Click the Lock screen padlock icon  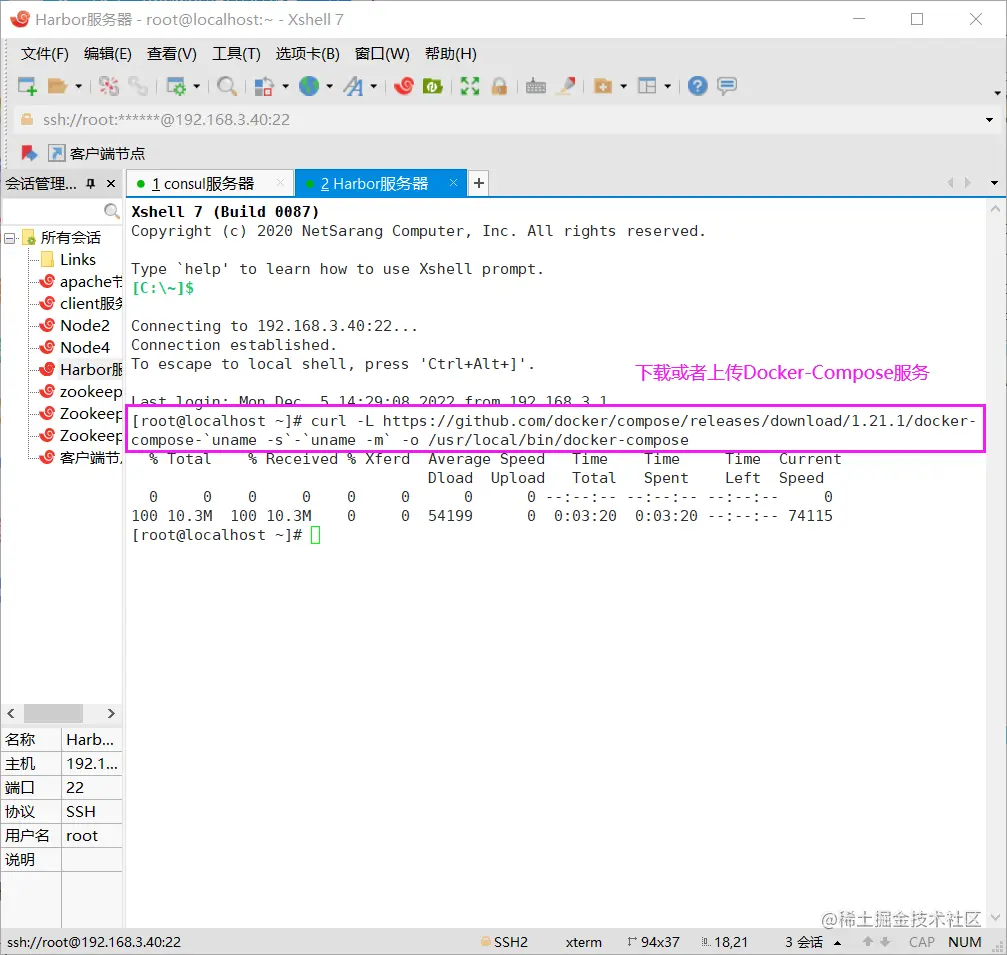[x=499, y=85]
